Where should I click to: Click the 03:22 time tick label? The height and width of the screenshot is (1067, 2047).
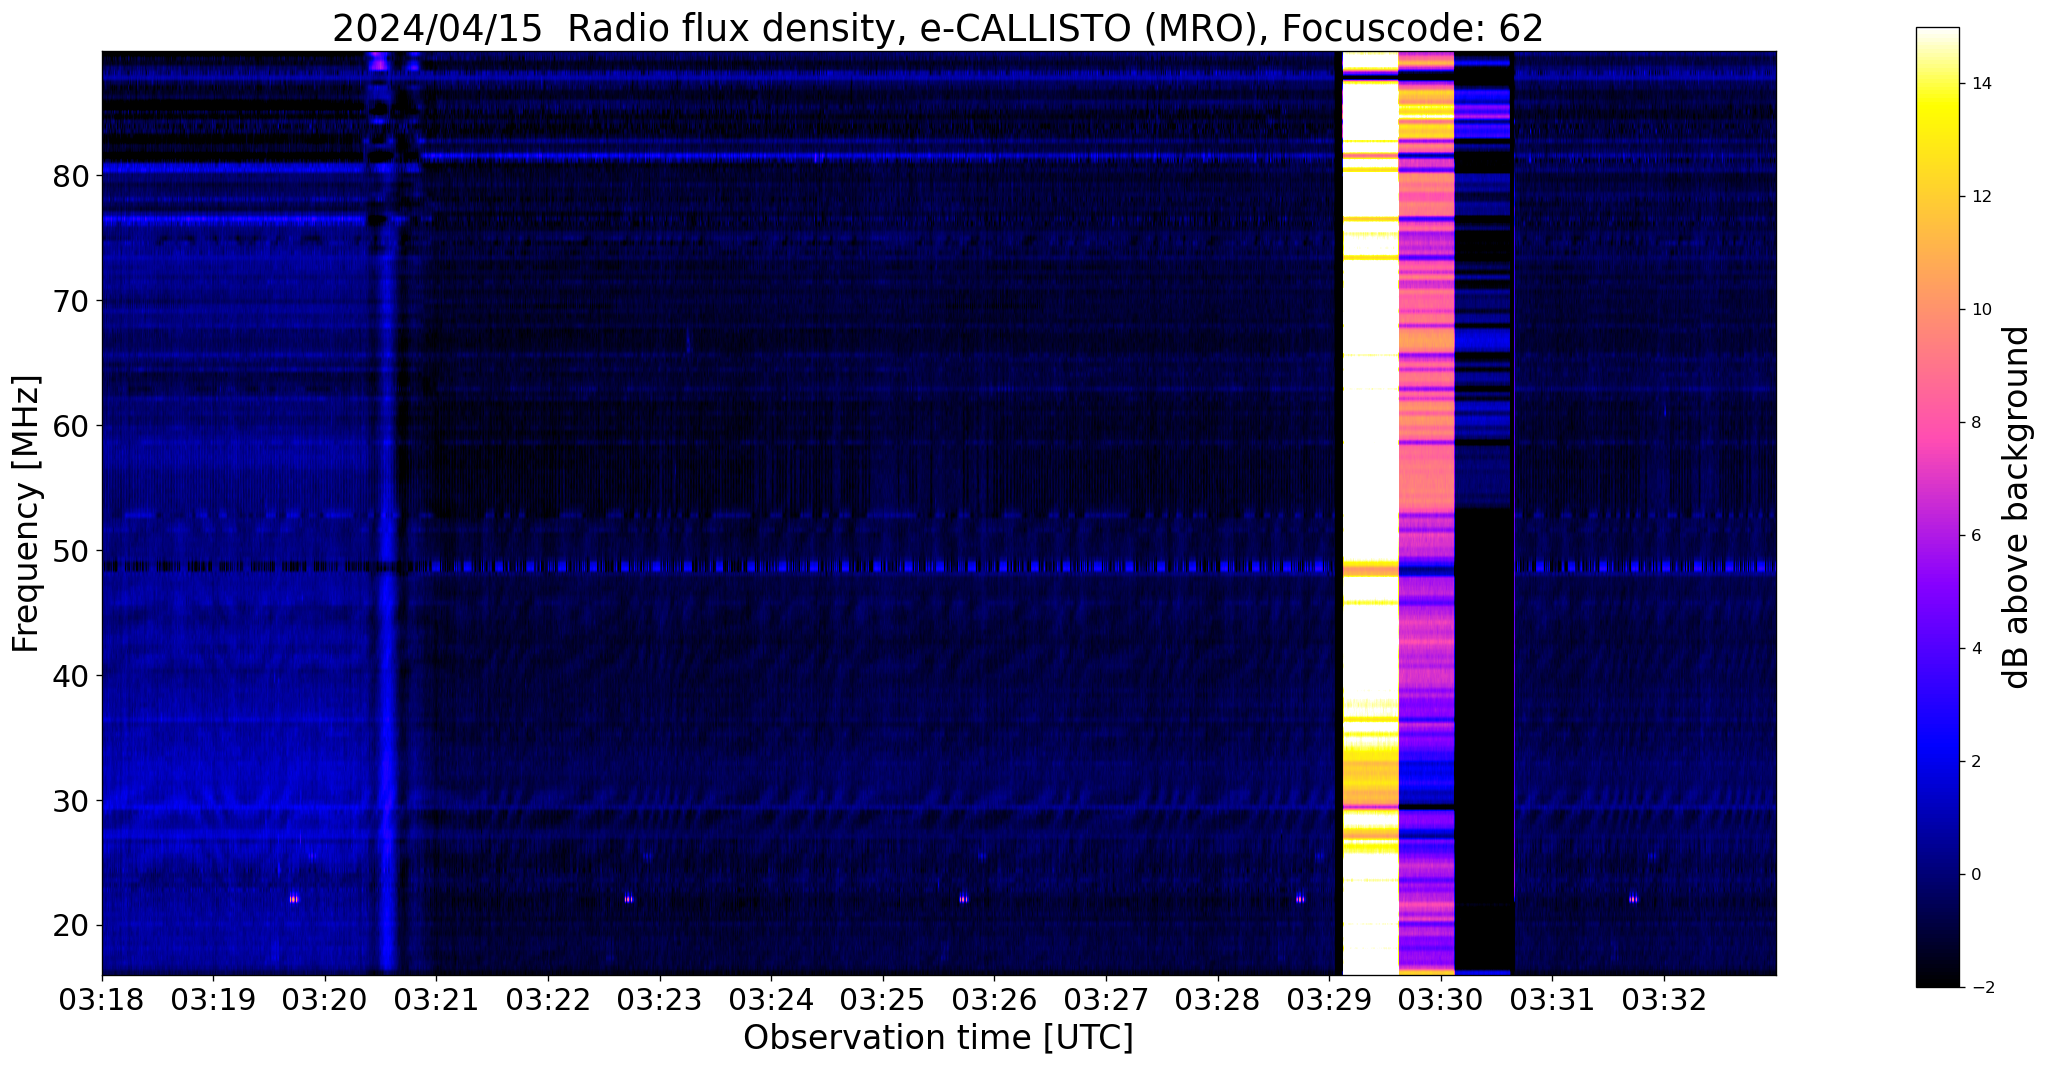click(x=548, y=999)
